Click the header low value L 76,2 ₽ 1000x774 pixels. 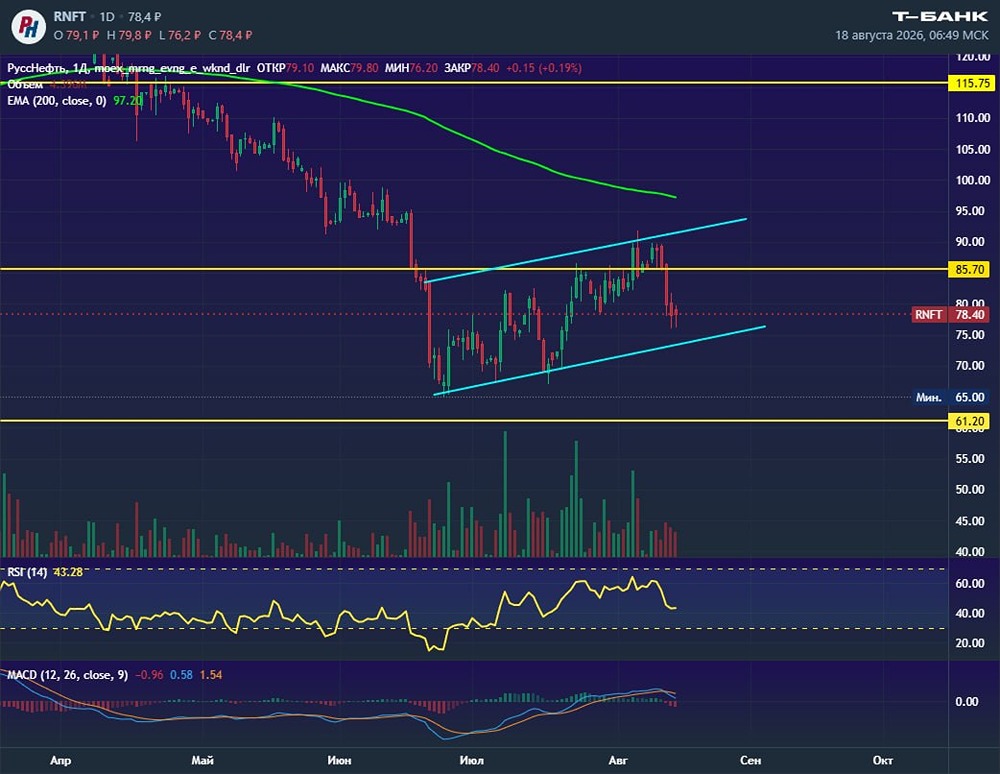(180, 36)
